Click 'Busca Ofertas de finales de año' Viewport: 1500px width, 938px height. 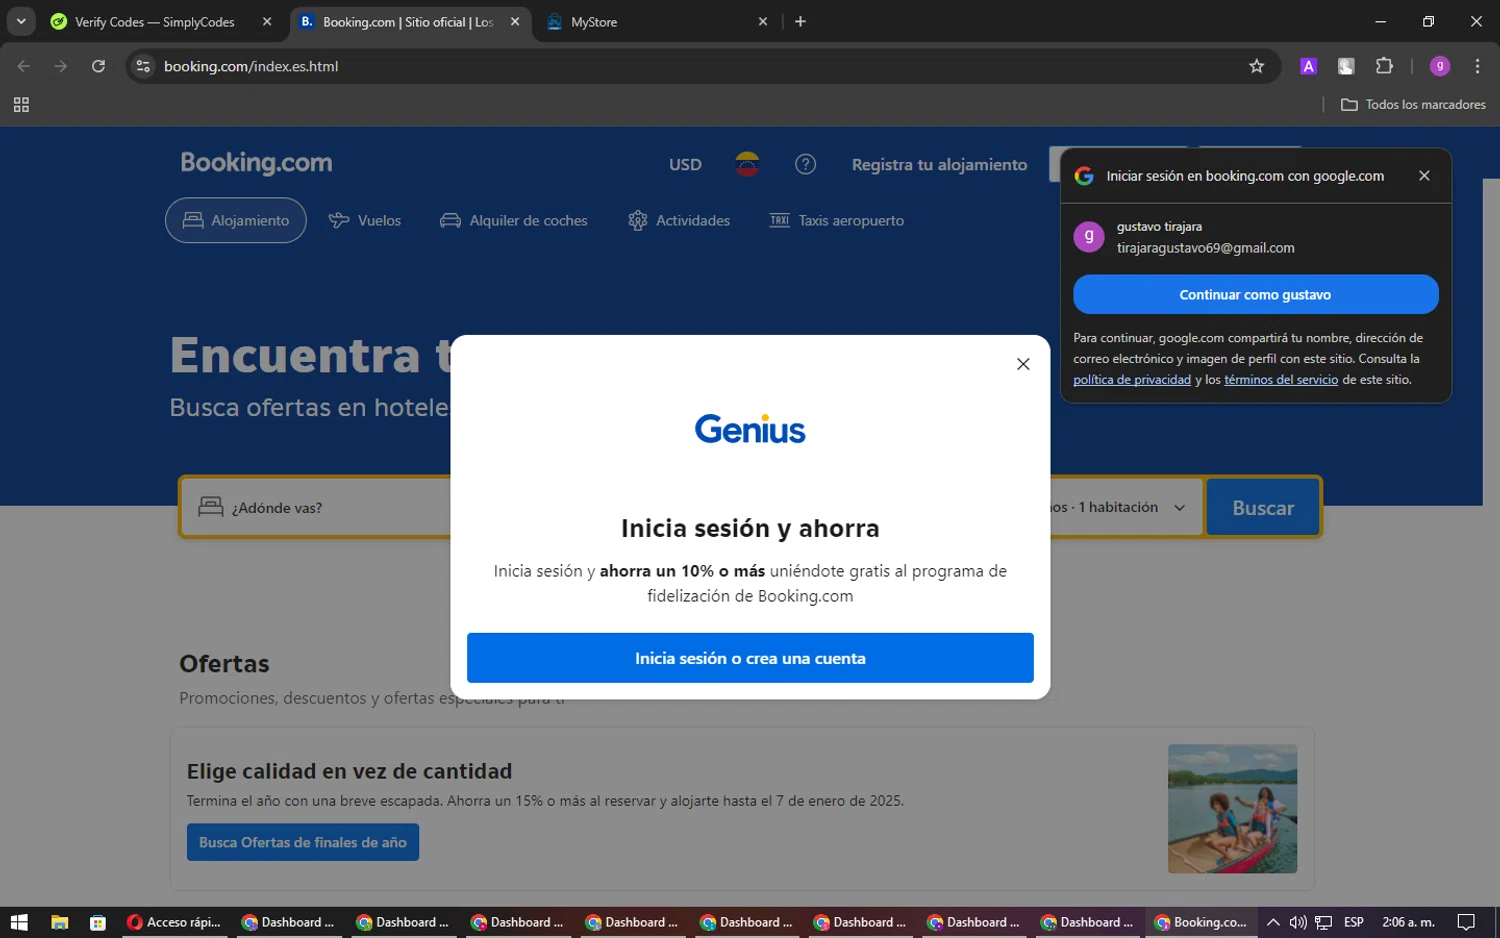[x=303, y=842]
